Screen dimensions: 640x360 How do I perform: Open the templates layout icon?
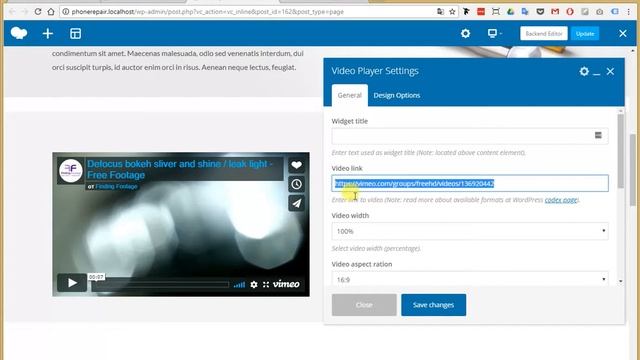point(76,33)
